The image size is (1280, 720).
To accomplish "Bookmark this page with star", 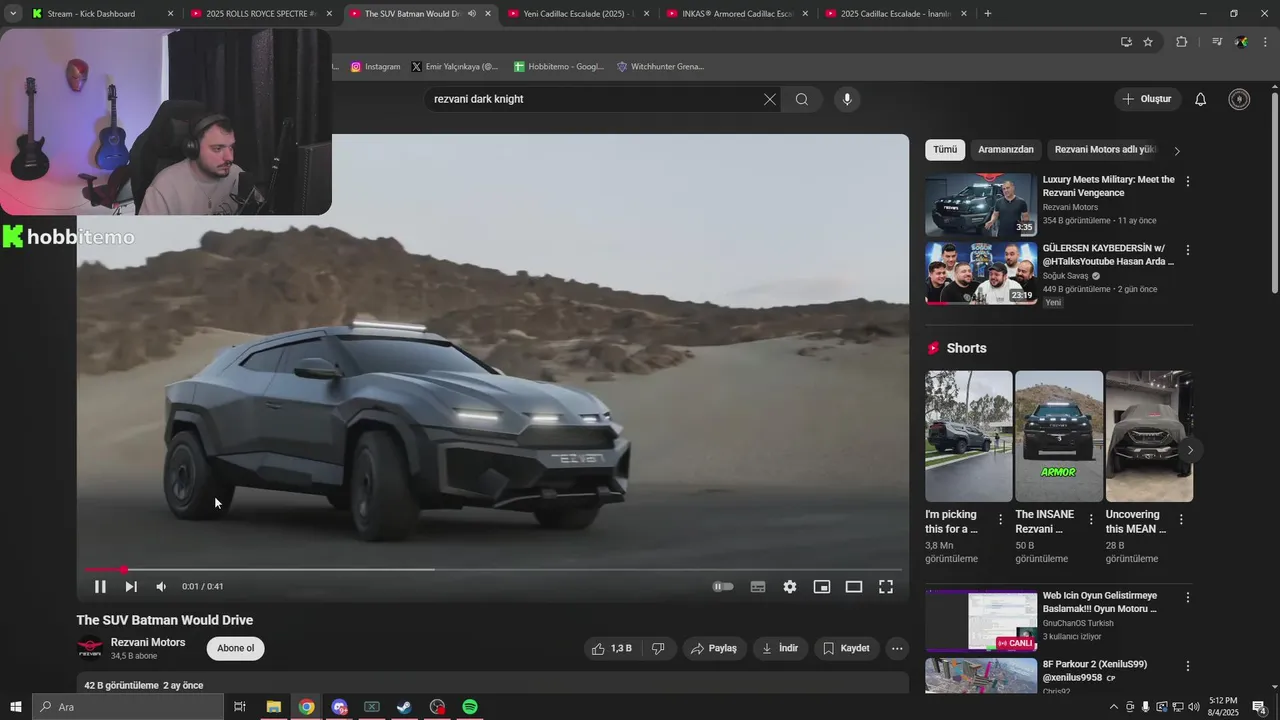I will point(1148,42).
